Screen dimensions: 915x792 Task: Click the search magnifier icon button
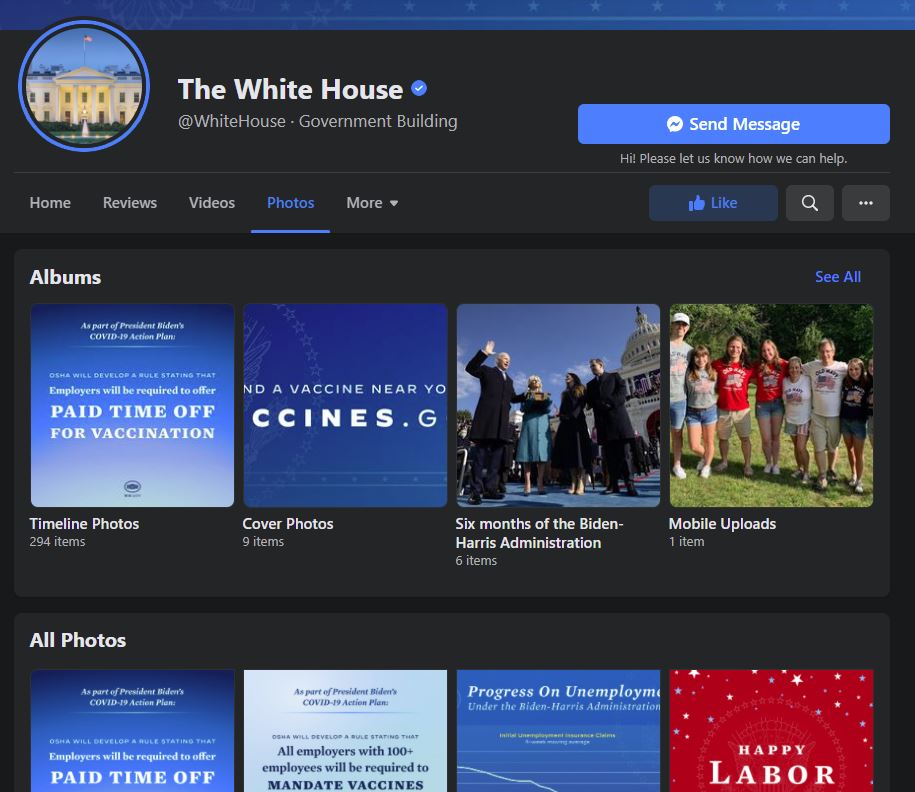click(809, 203)
